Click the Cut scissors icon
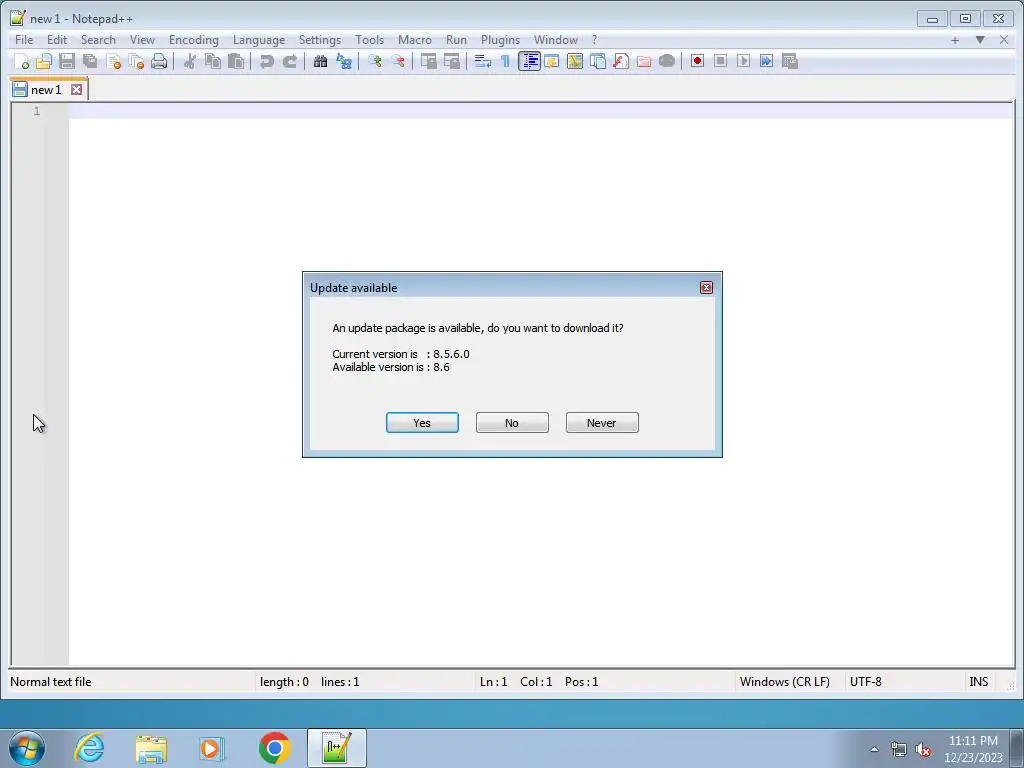1024x768 pixels. (x=189, y=61)
